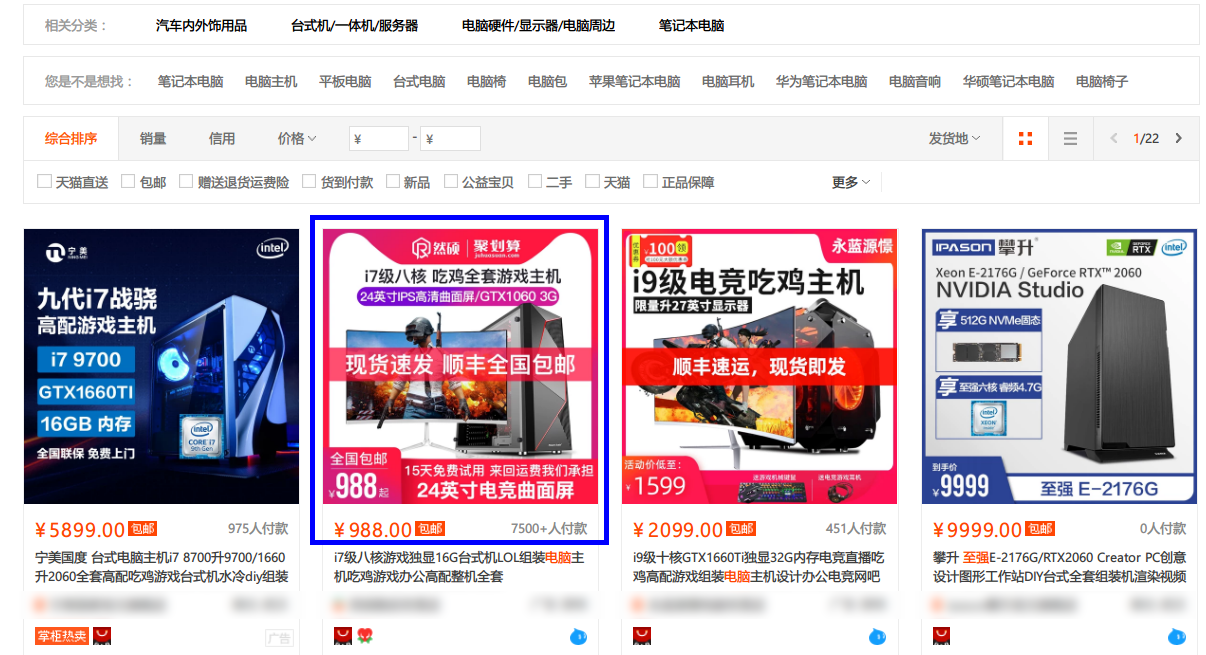
Task: Enable the 公益宝贝 checkbox
Action: coord(451,181)
